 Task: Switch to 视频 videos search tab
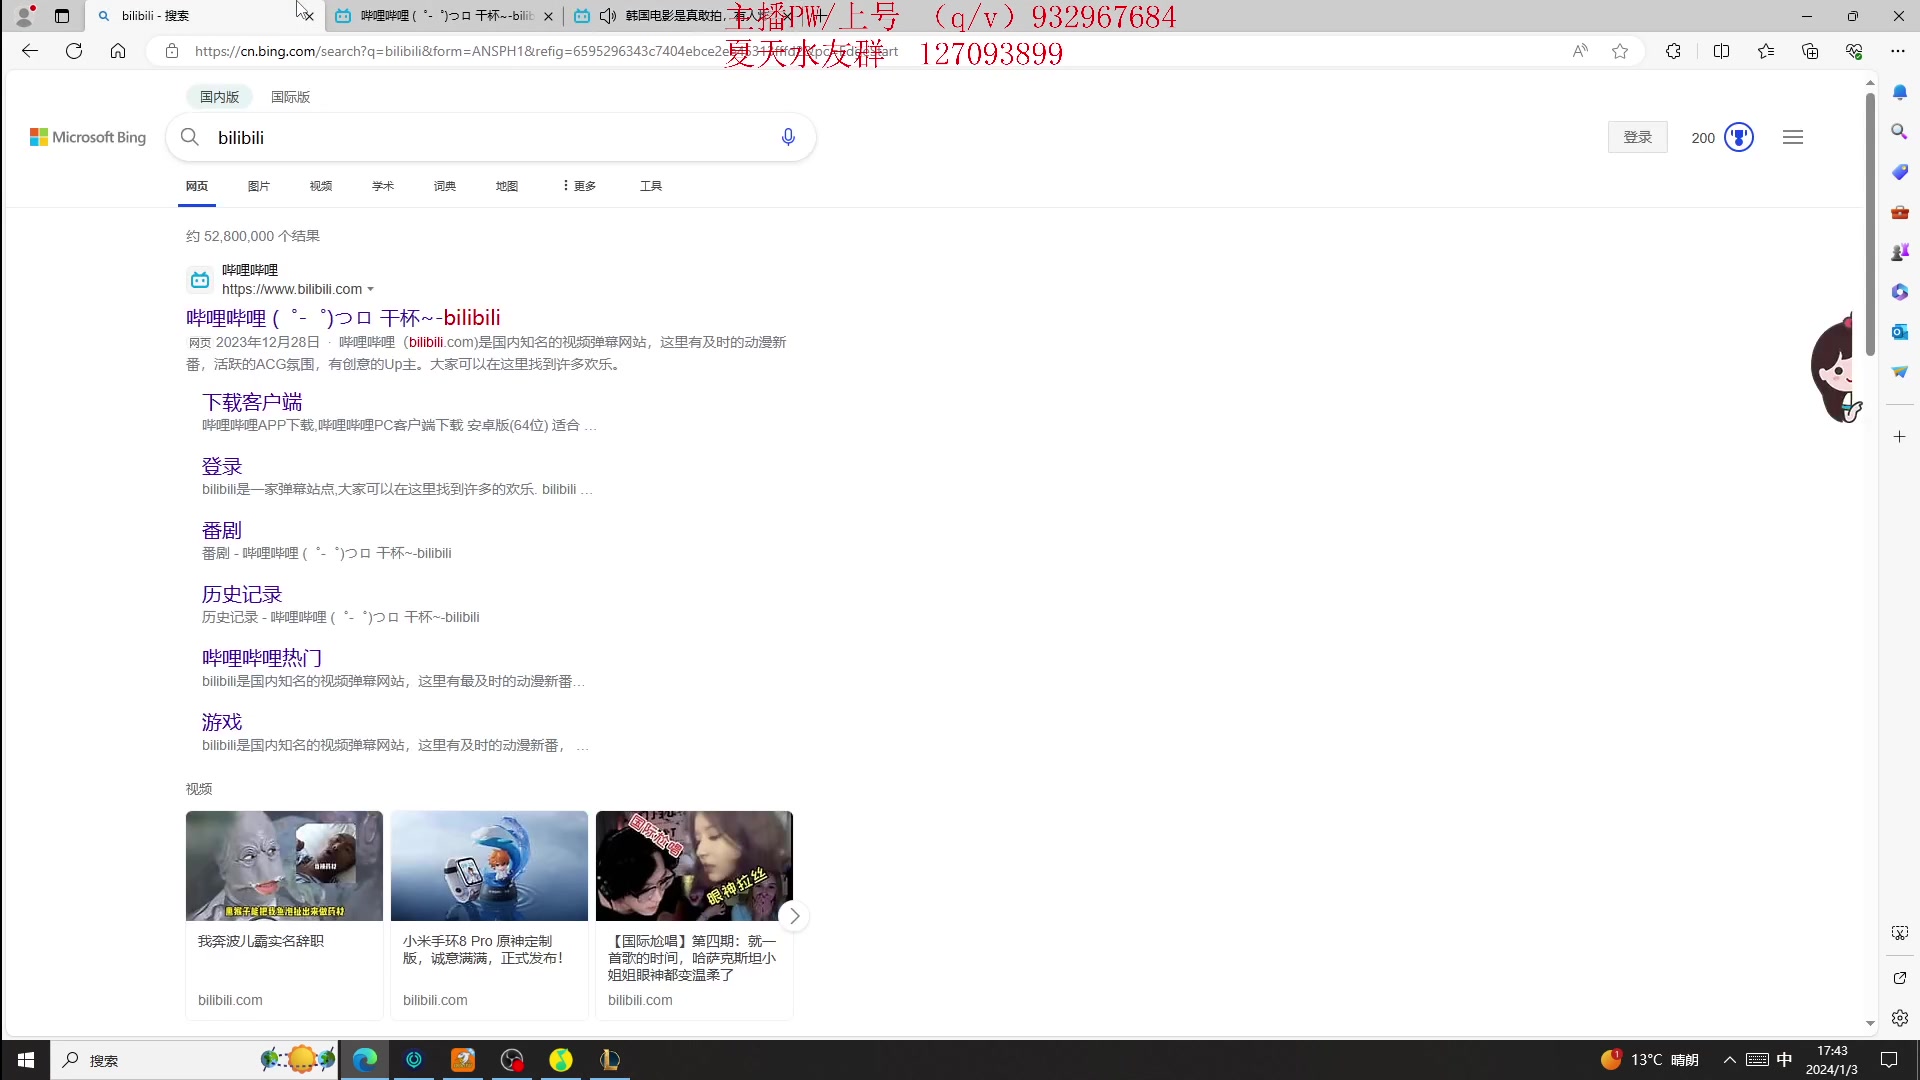pyautogui.click(x=320, y=186)
